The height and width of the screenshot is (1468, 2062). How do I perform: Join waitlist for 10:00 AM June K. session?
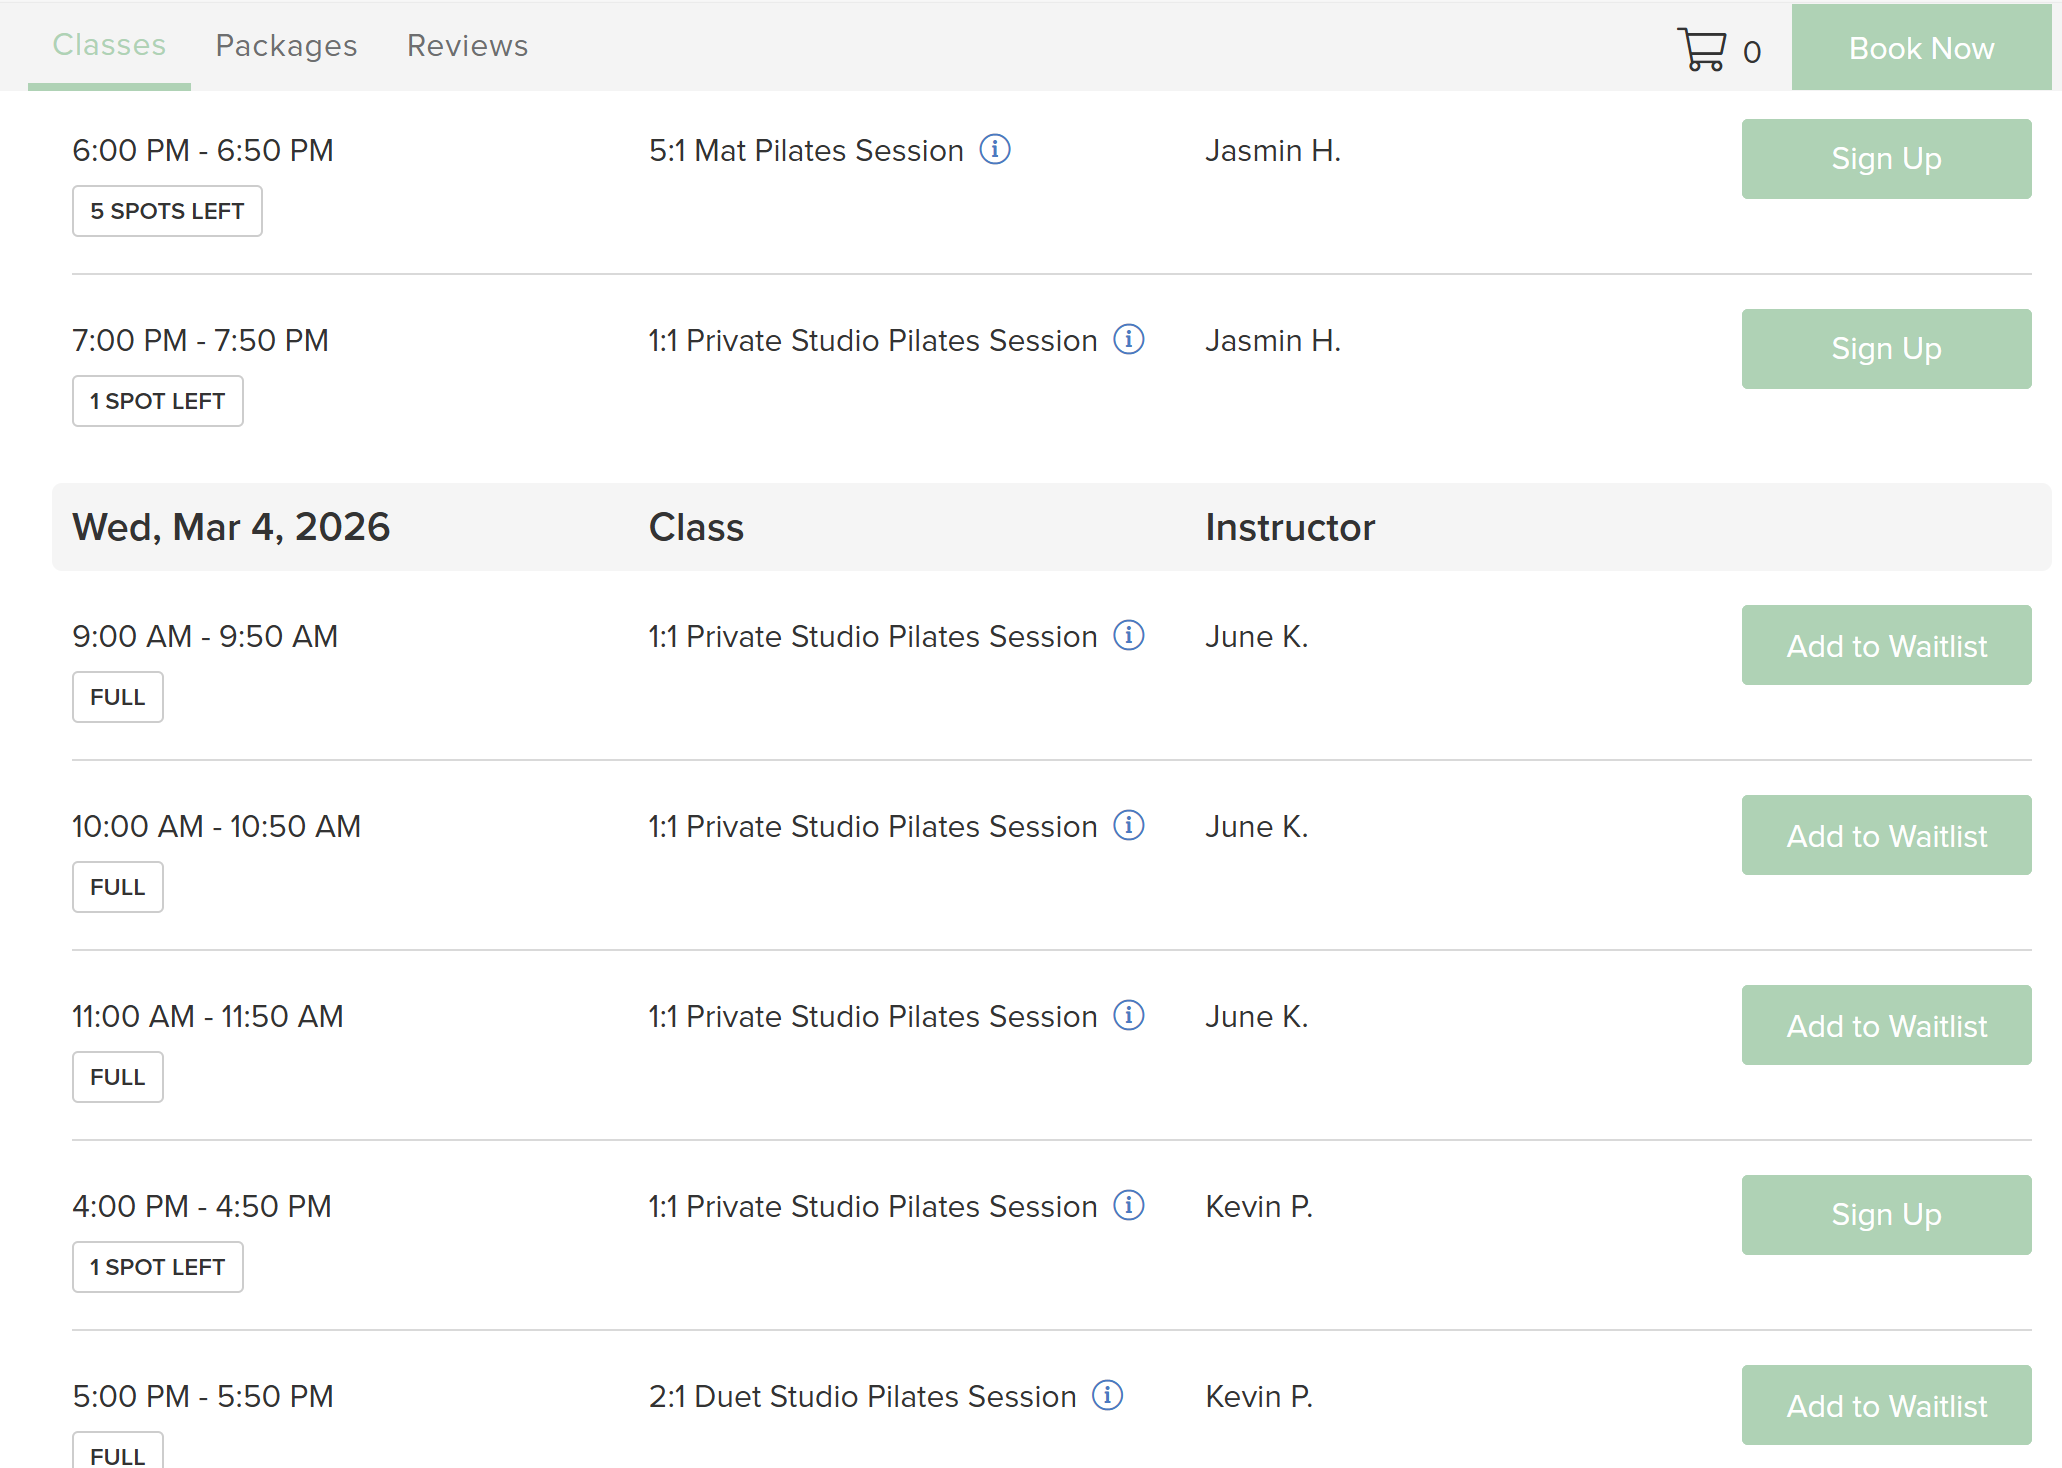point(1885,835)
